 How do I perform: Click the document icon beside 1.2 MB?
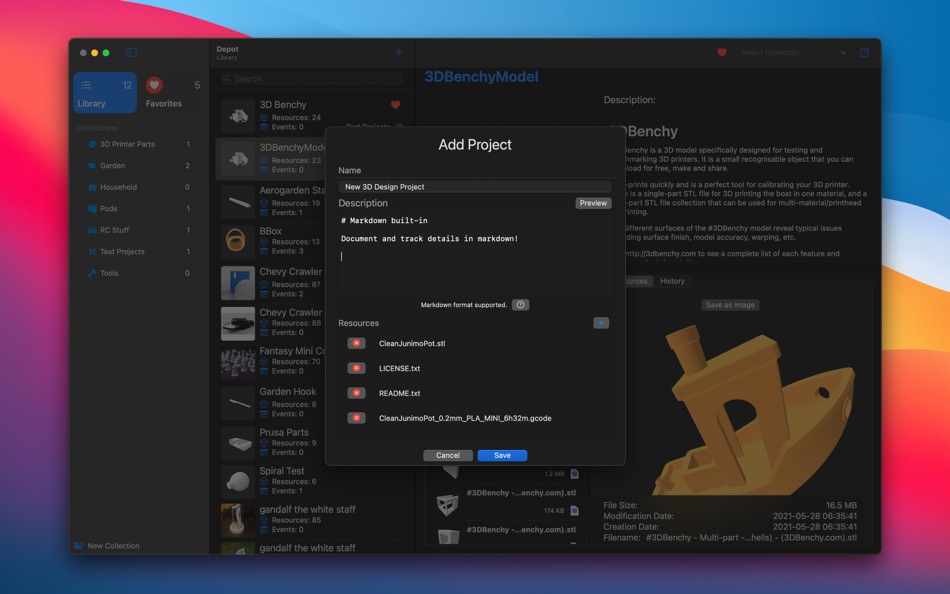point(574,473)
